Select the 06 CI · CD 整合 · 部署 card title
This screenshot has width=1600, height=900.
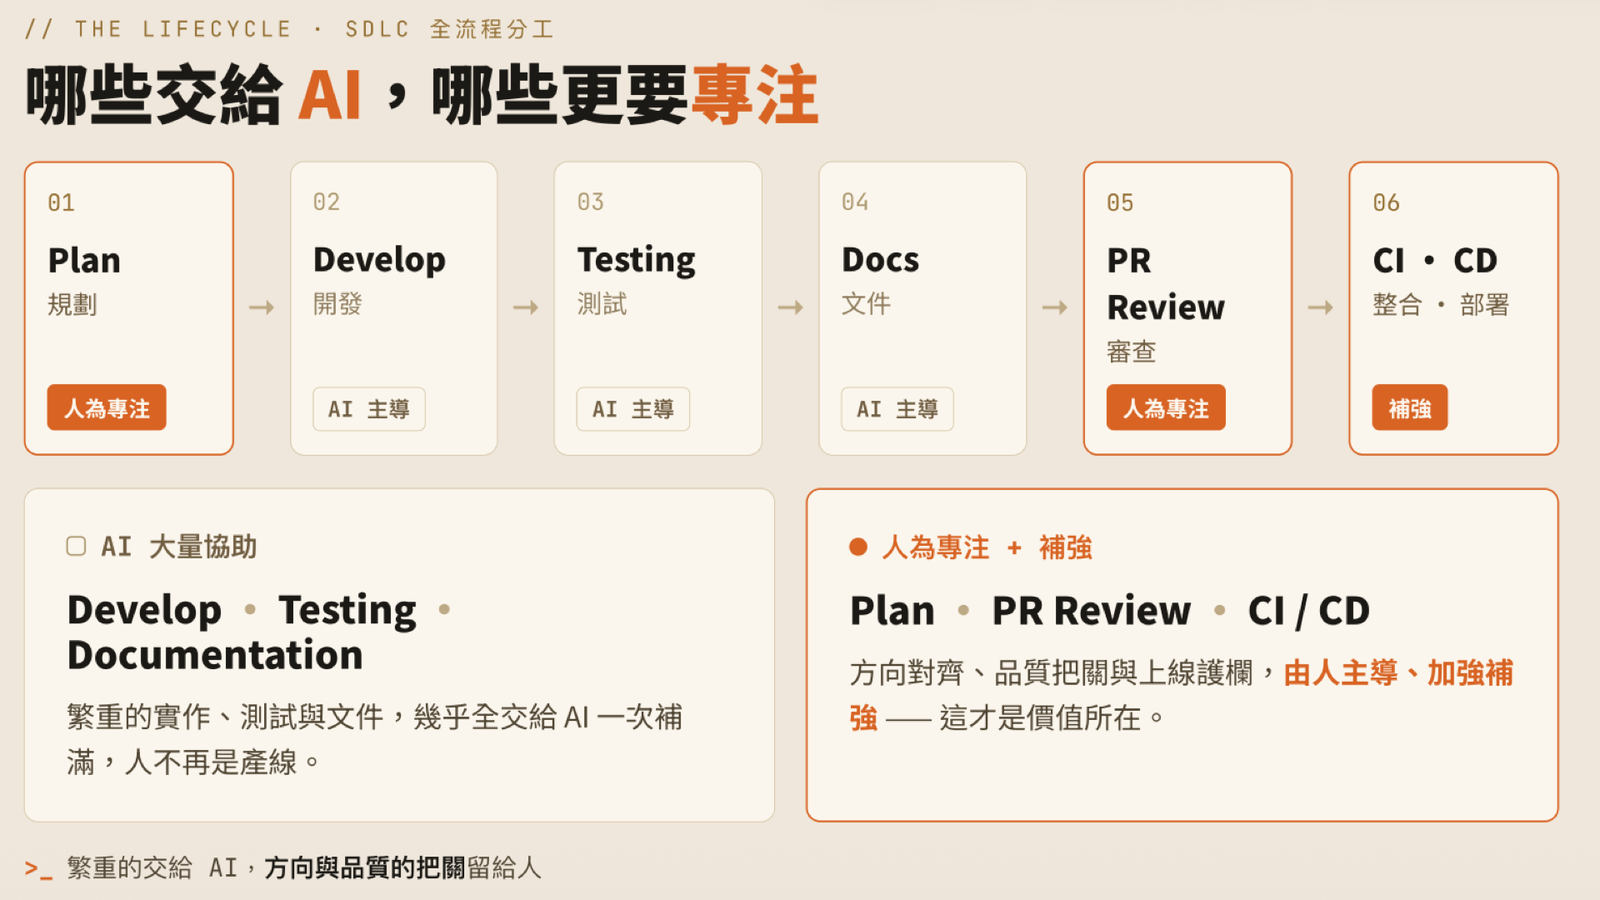[1435, 260]
